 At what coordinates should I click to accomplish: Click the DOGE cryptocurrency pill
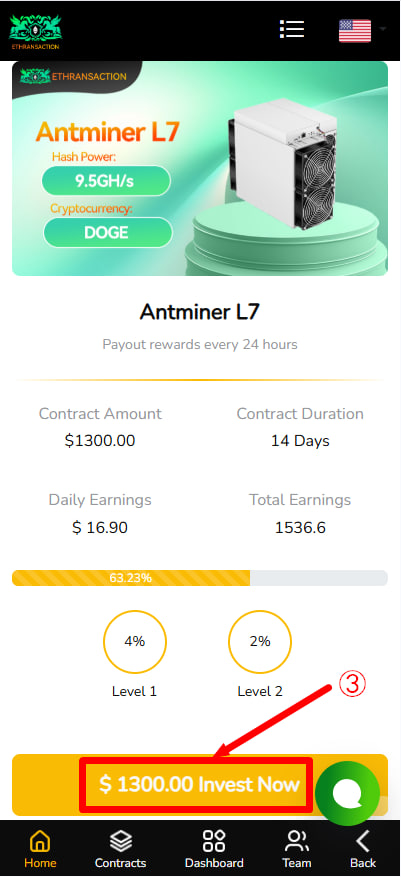point(107,232)
